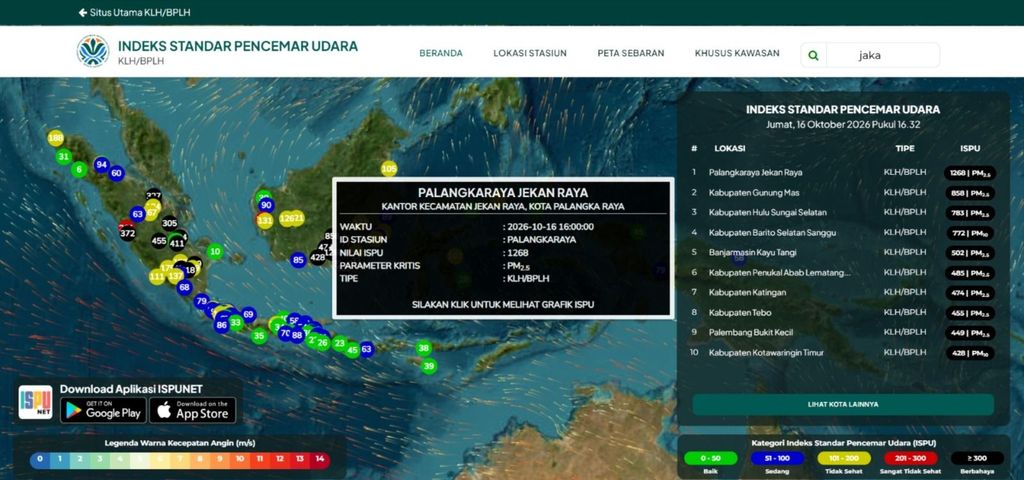The width and height of the screenshot is (1024, 480).
Task: Open the black 428 marker
Action: point(317,257)
